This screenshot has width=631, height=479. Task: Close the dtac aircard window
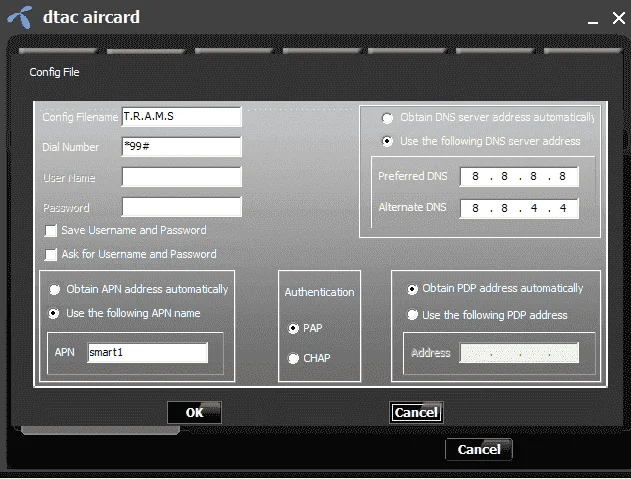[619, 18]
